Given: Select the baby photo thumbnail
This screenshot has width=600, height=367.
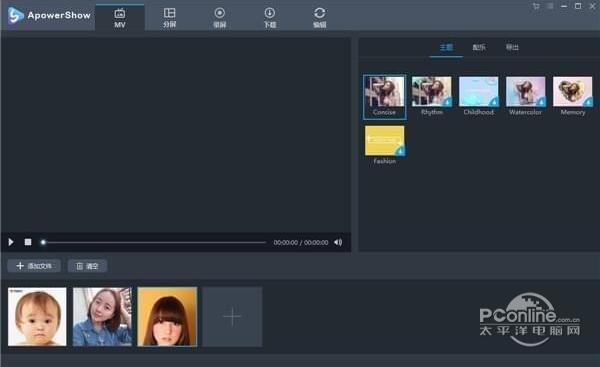Looking at the screenshot, I should 37,317.
